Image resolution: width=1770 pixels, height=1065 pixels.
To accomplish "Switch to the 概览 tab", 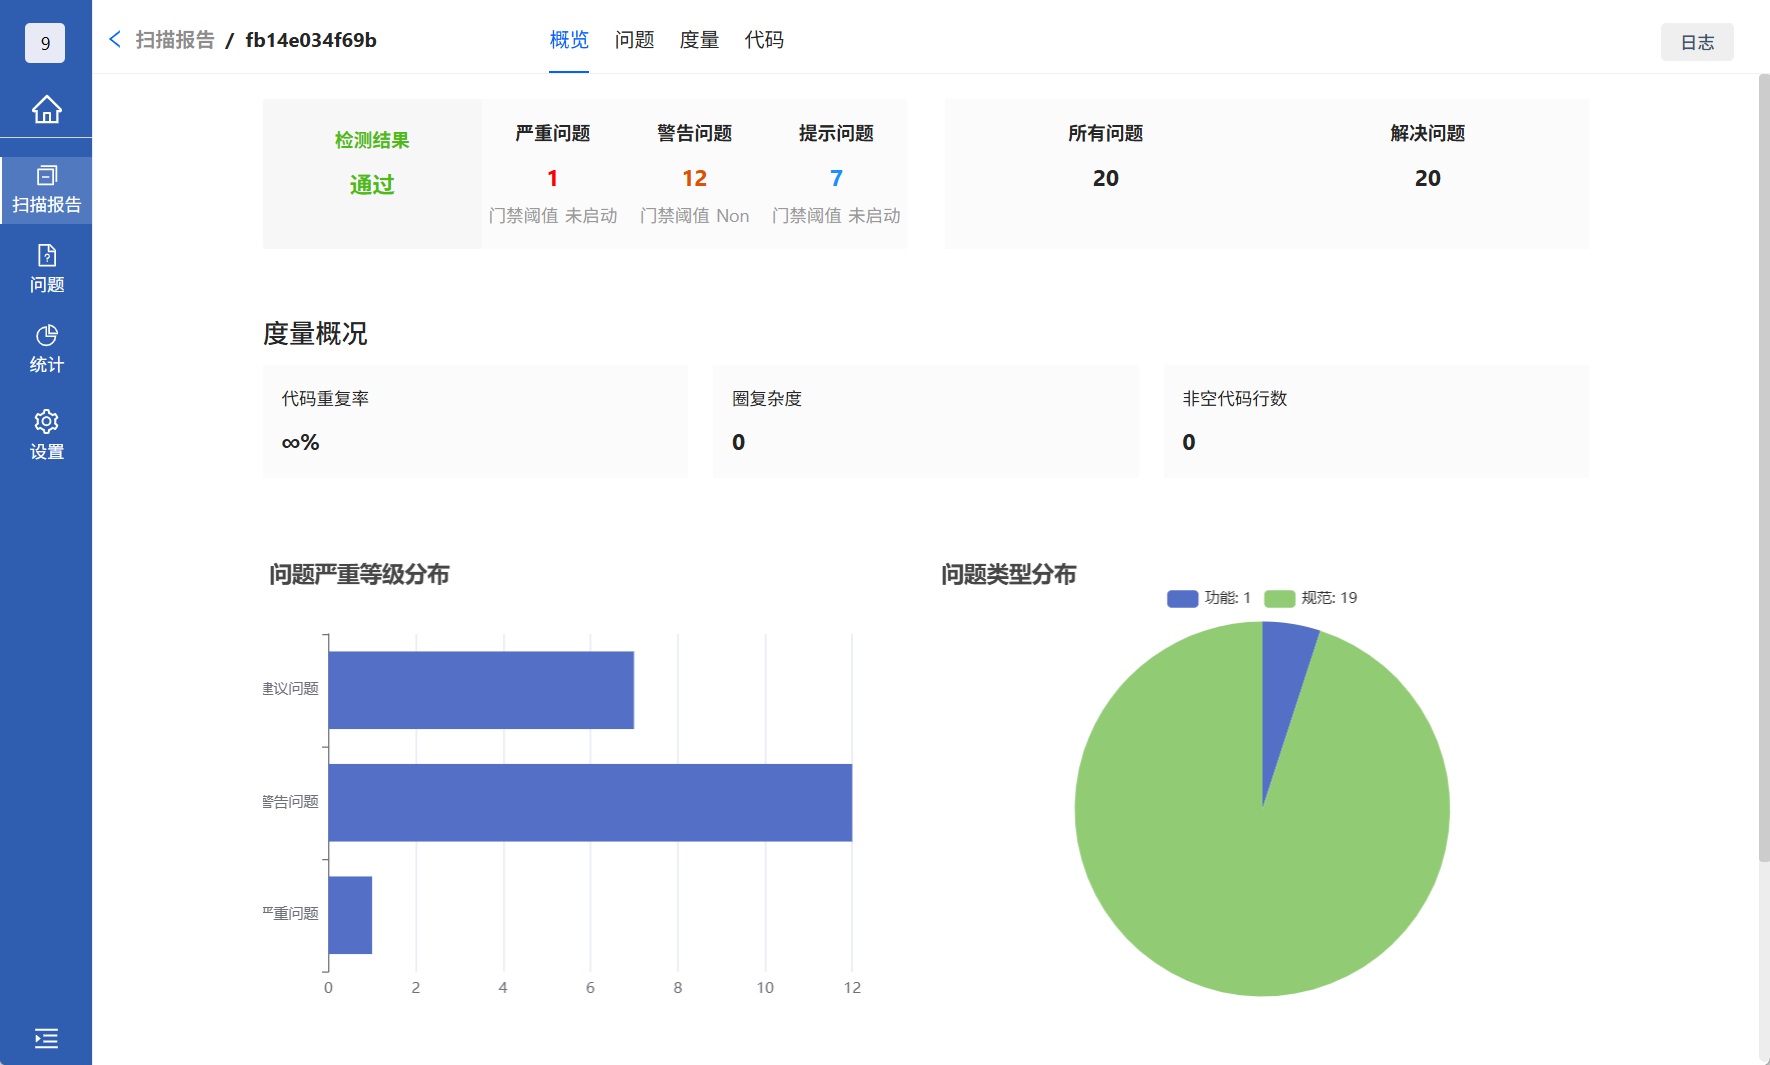I will pyautogui.click(x=569, y=40).
